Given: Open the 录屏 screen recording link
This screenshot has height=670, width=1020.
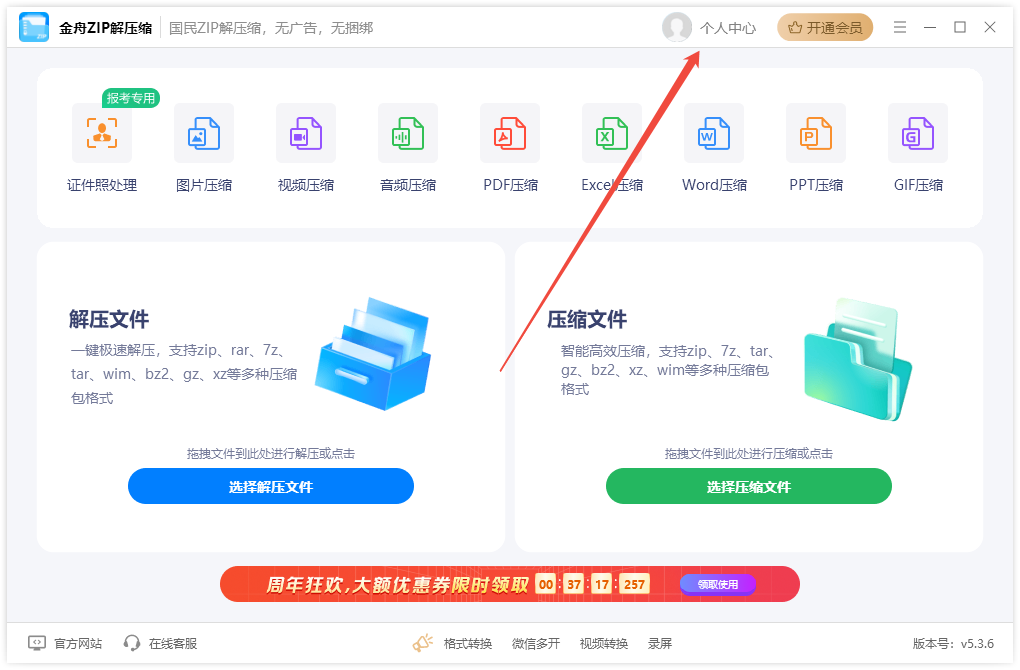Looking at the screenshot, I should [x=660, y=643].
